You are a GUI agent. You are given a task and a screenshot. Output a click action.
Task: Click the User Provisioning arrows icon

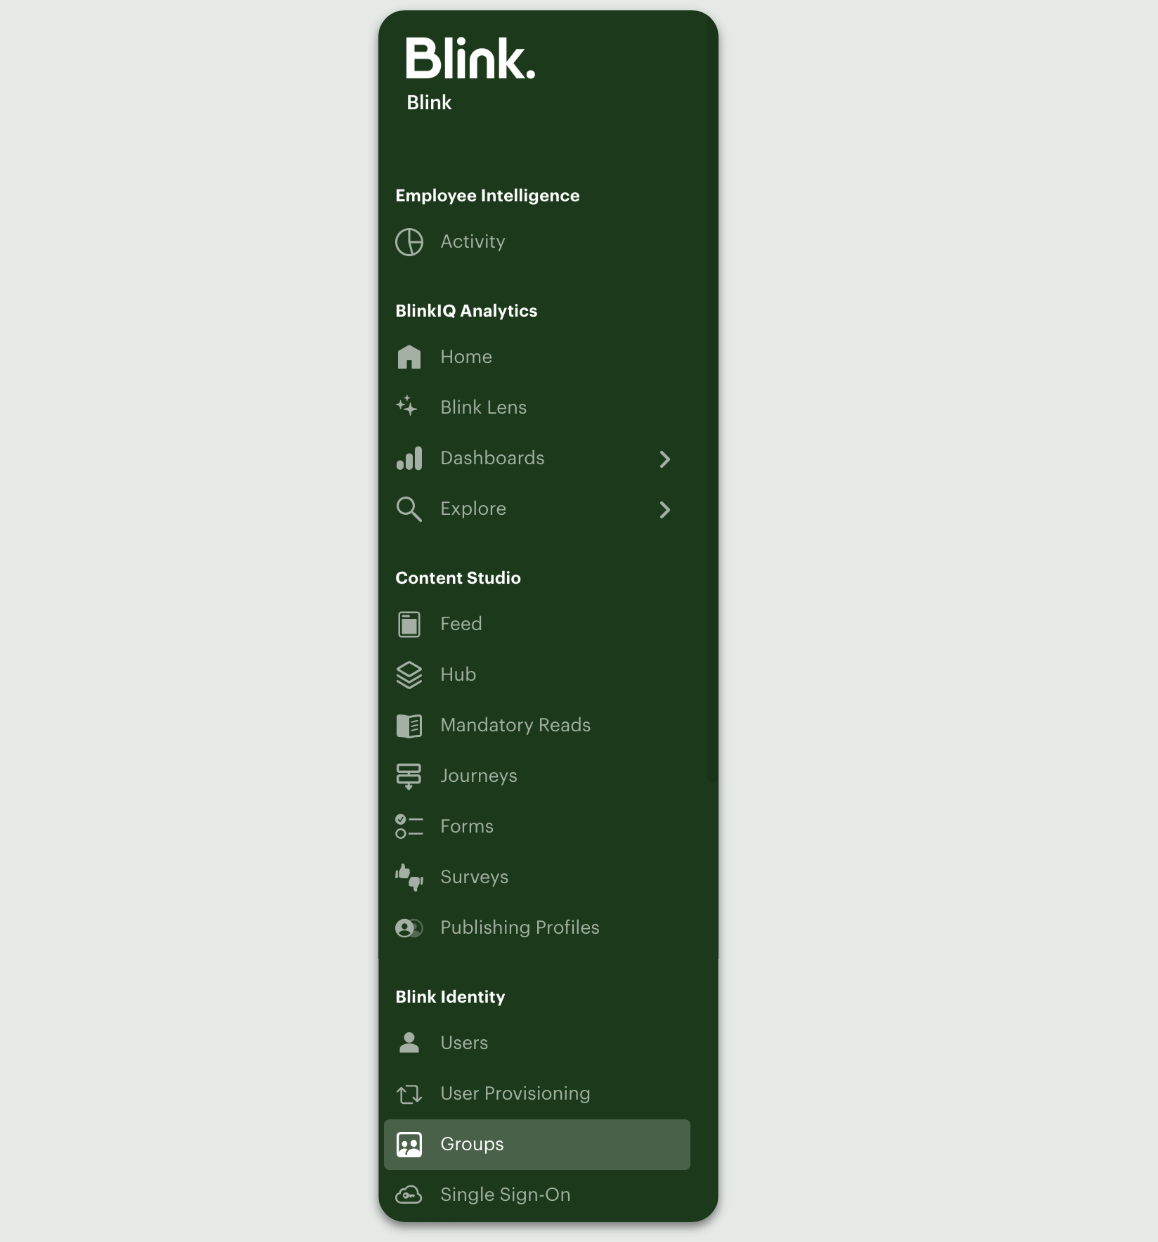point(409,1094)
